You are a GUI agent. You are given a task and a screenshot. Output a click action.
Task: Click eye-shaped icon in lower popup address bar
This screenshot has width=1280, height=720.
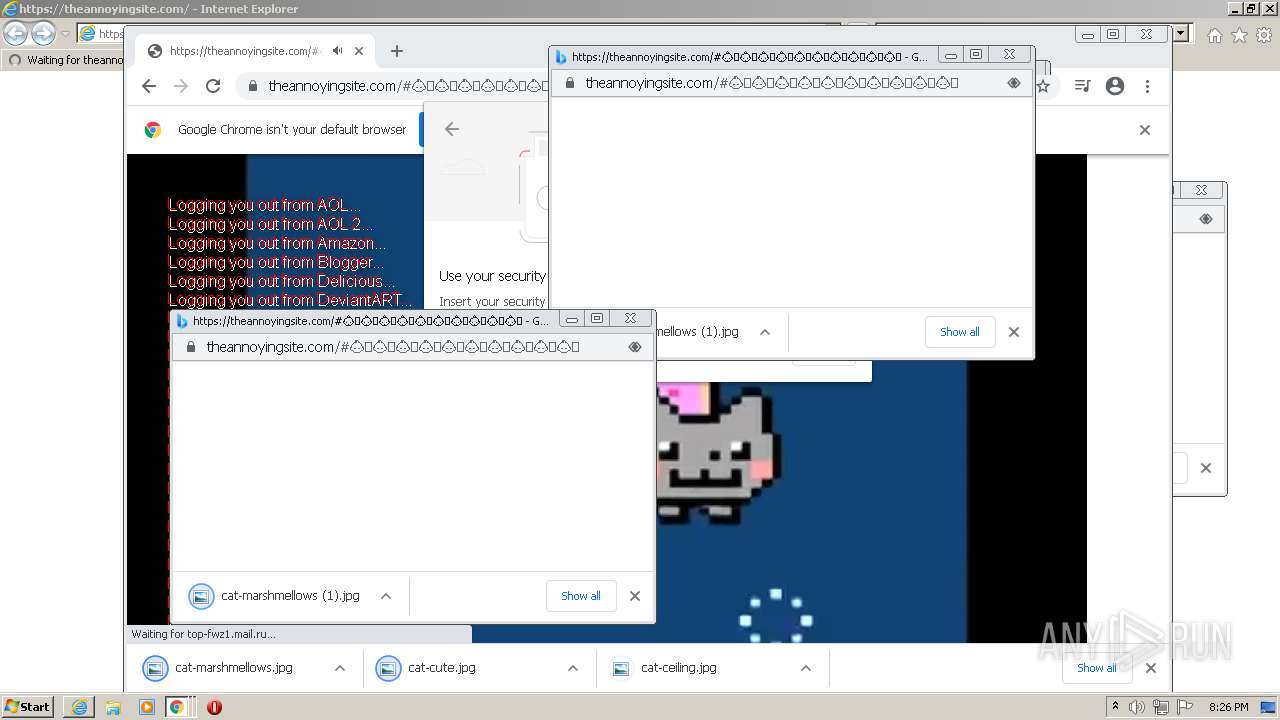635,347
